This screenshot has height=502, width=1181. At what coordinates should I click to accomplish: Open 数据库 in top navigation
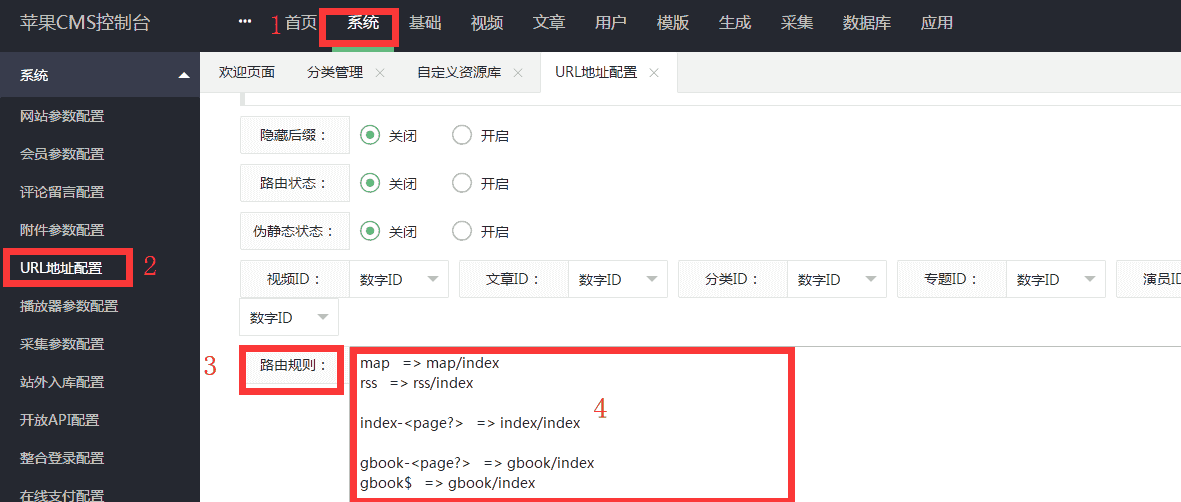[867, 23]
